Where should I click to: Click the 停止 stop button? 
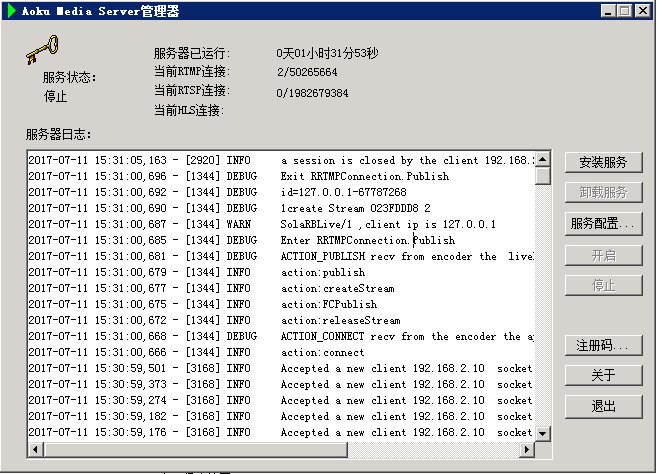(x=603, y=286)
